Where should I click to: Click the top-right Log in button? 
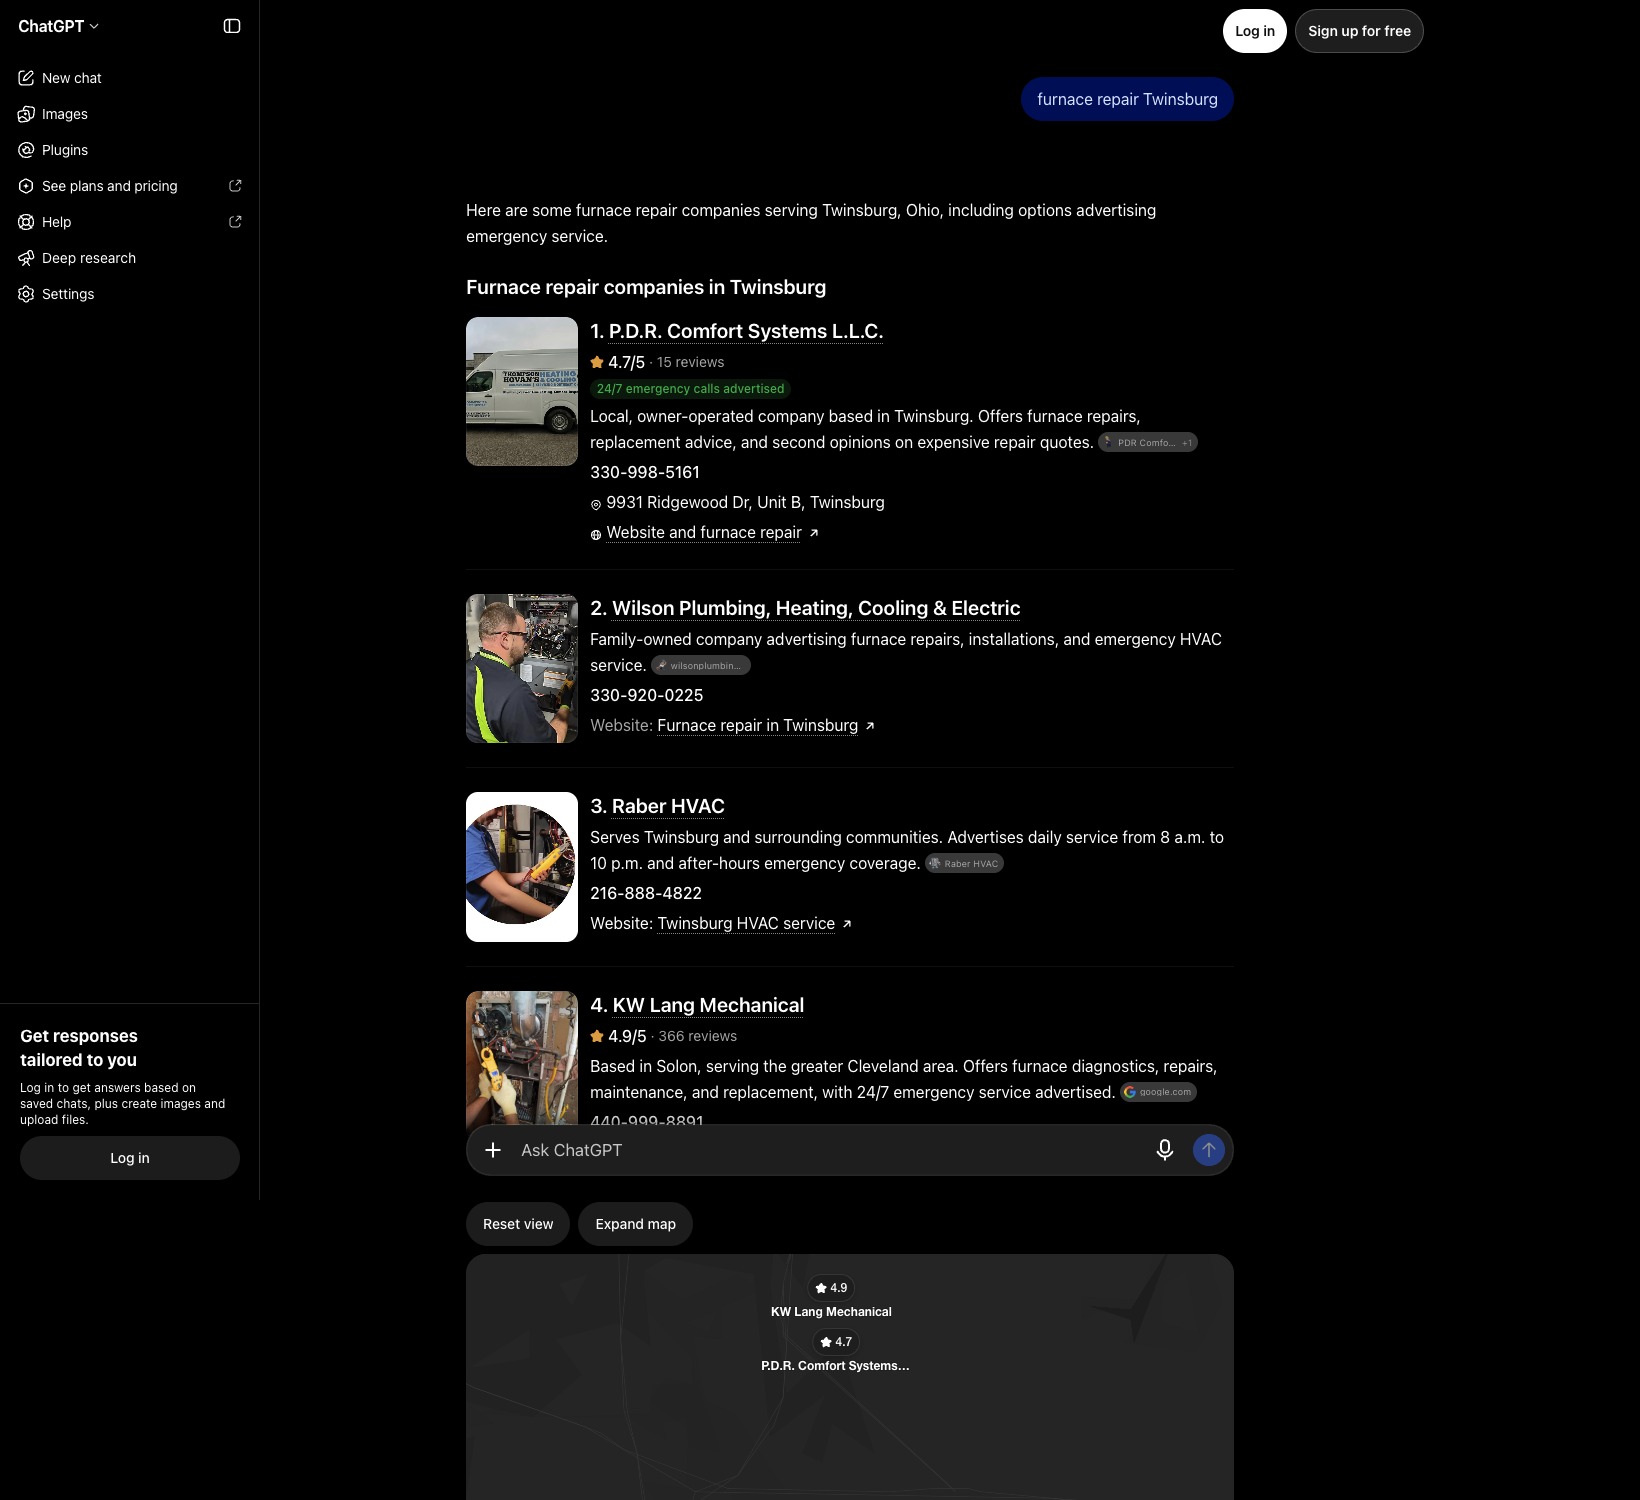pyautogui.click(x=1254, y=31)
